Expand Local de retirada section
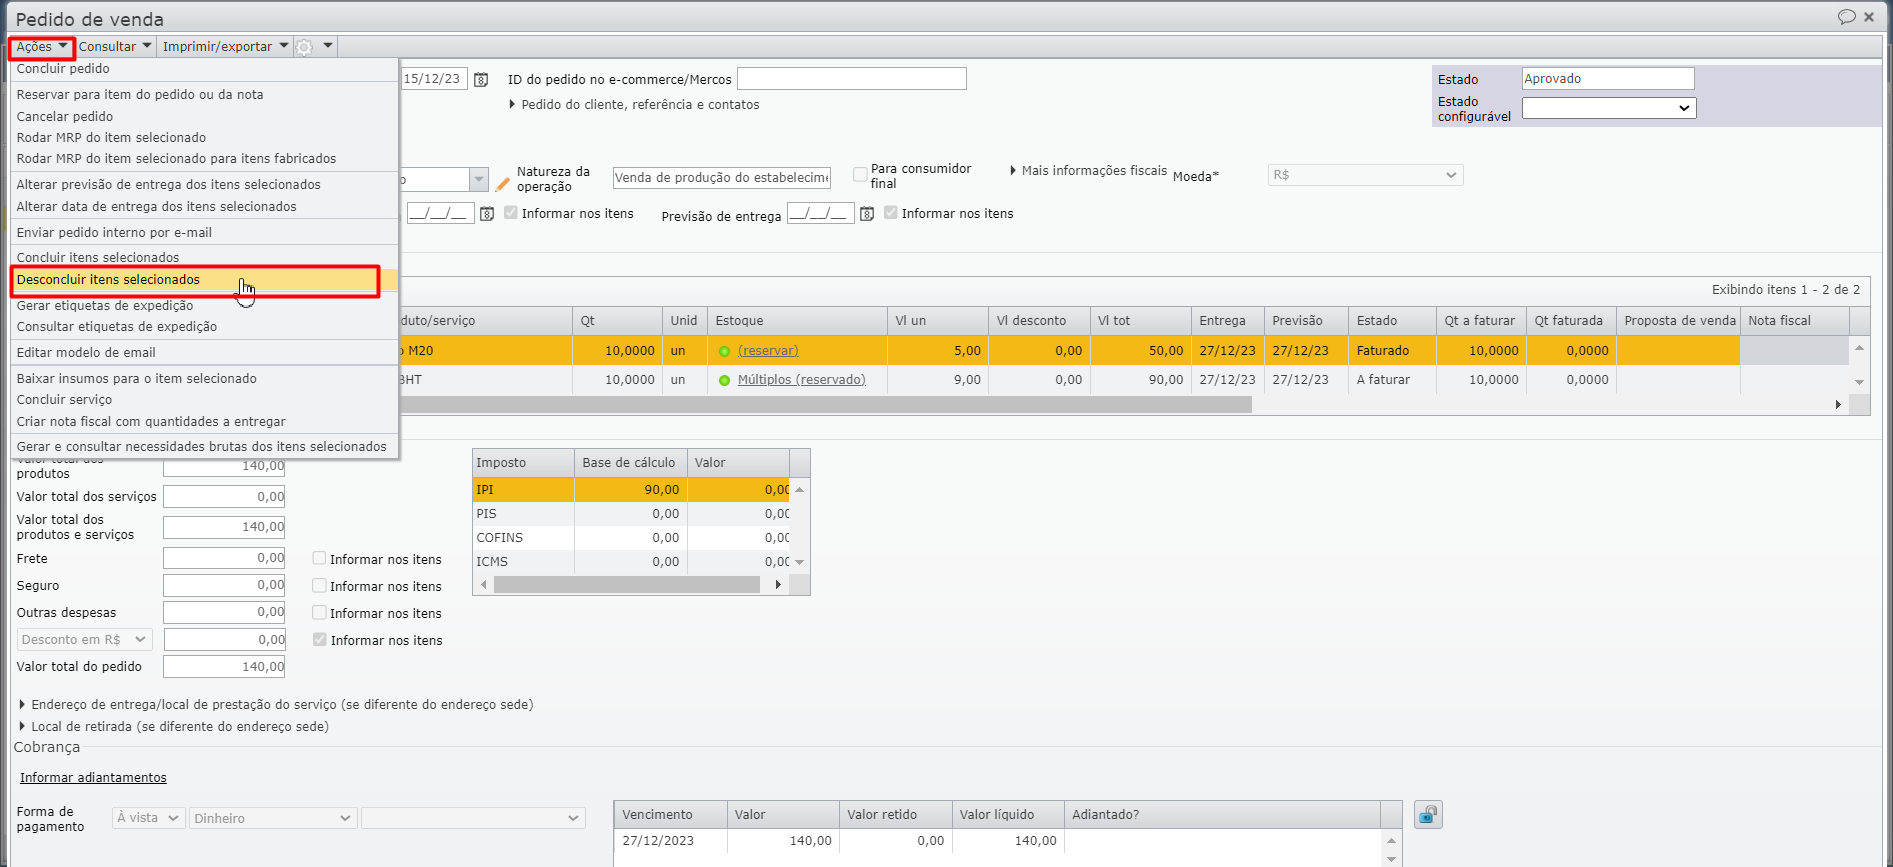1893x867 pixels. click(174, 727)
